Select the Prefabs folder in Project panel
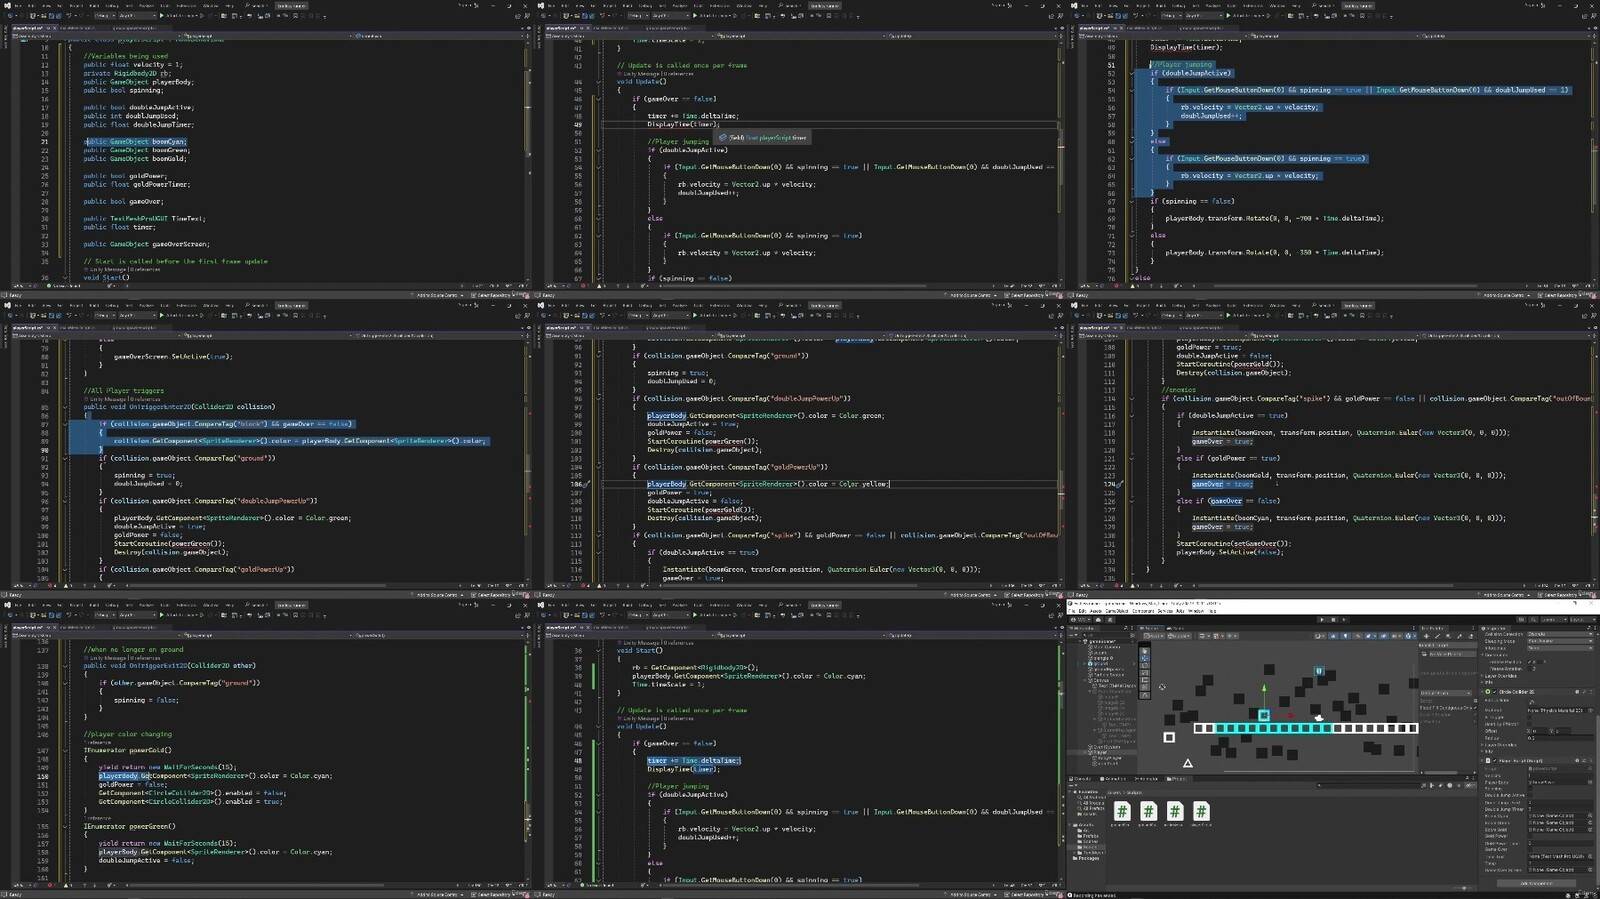Screen dimensions: 1600x899 [1090, 836]
